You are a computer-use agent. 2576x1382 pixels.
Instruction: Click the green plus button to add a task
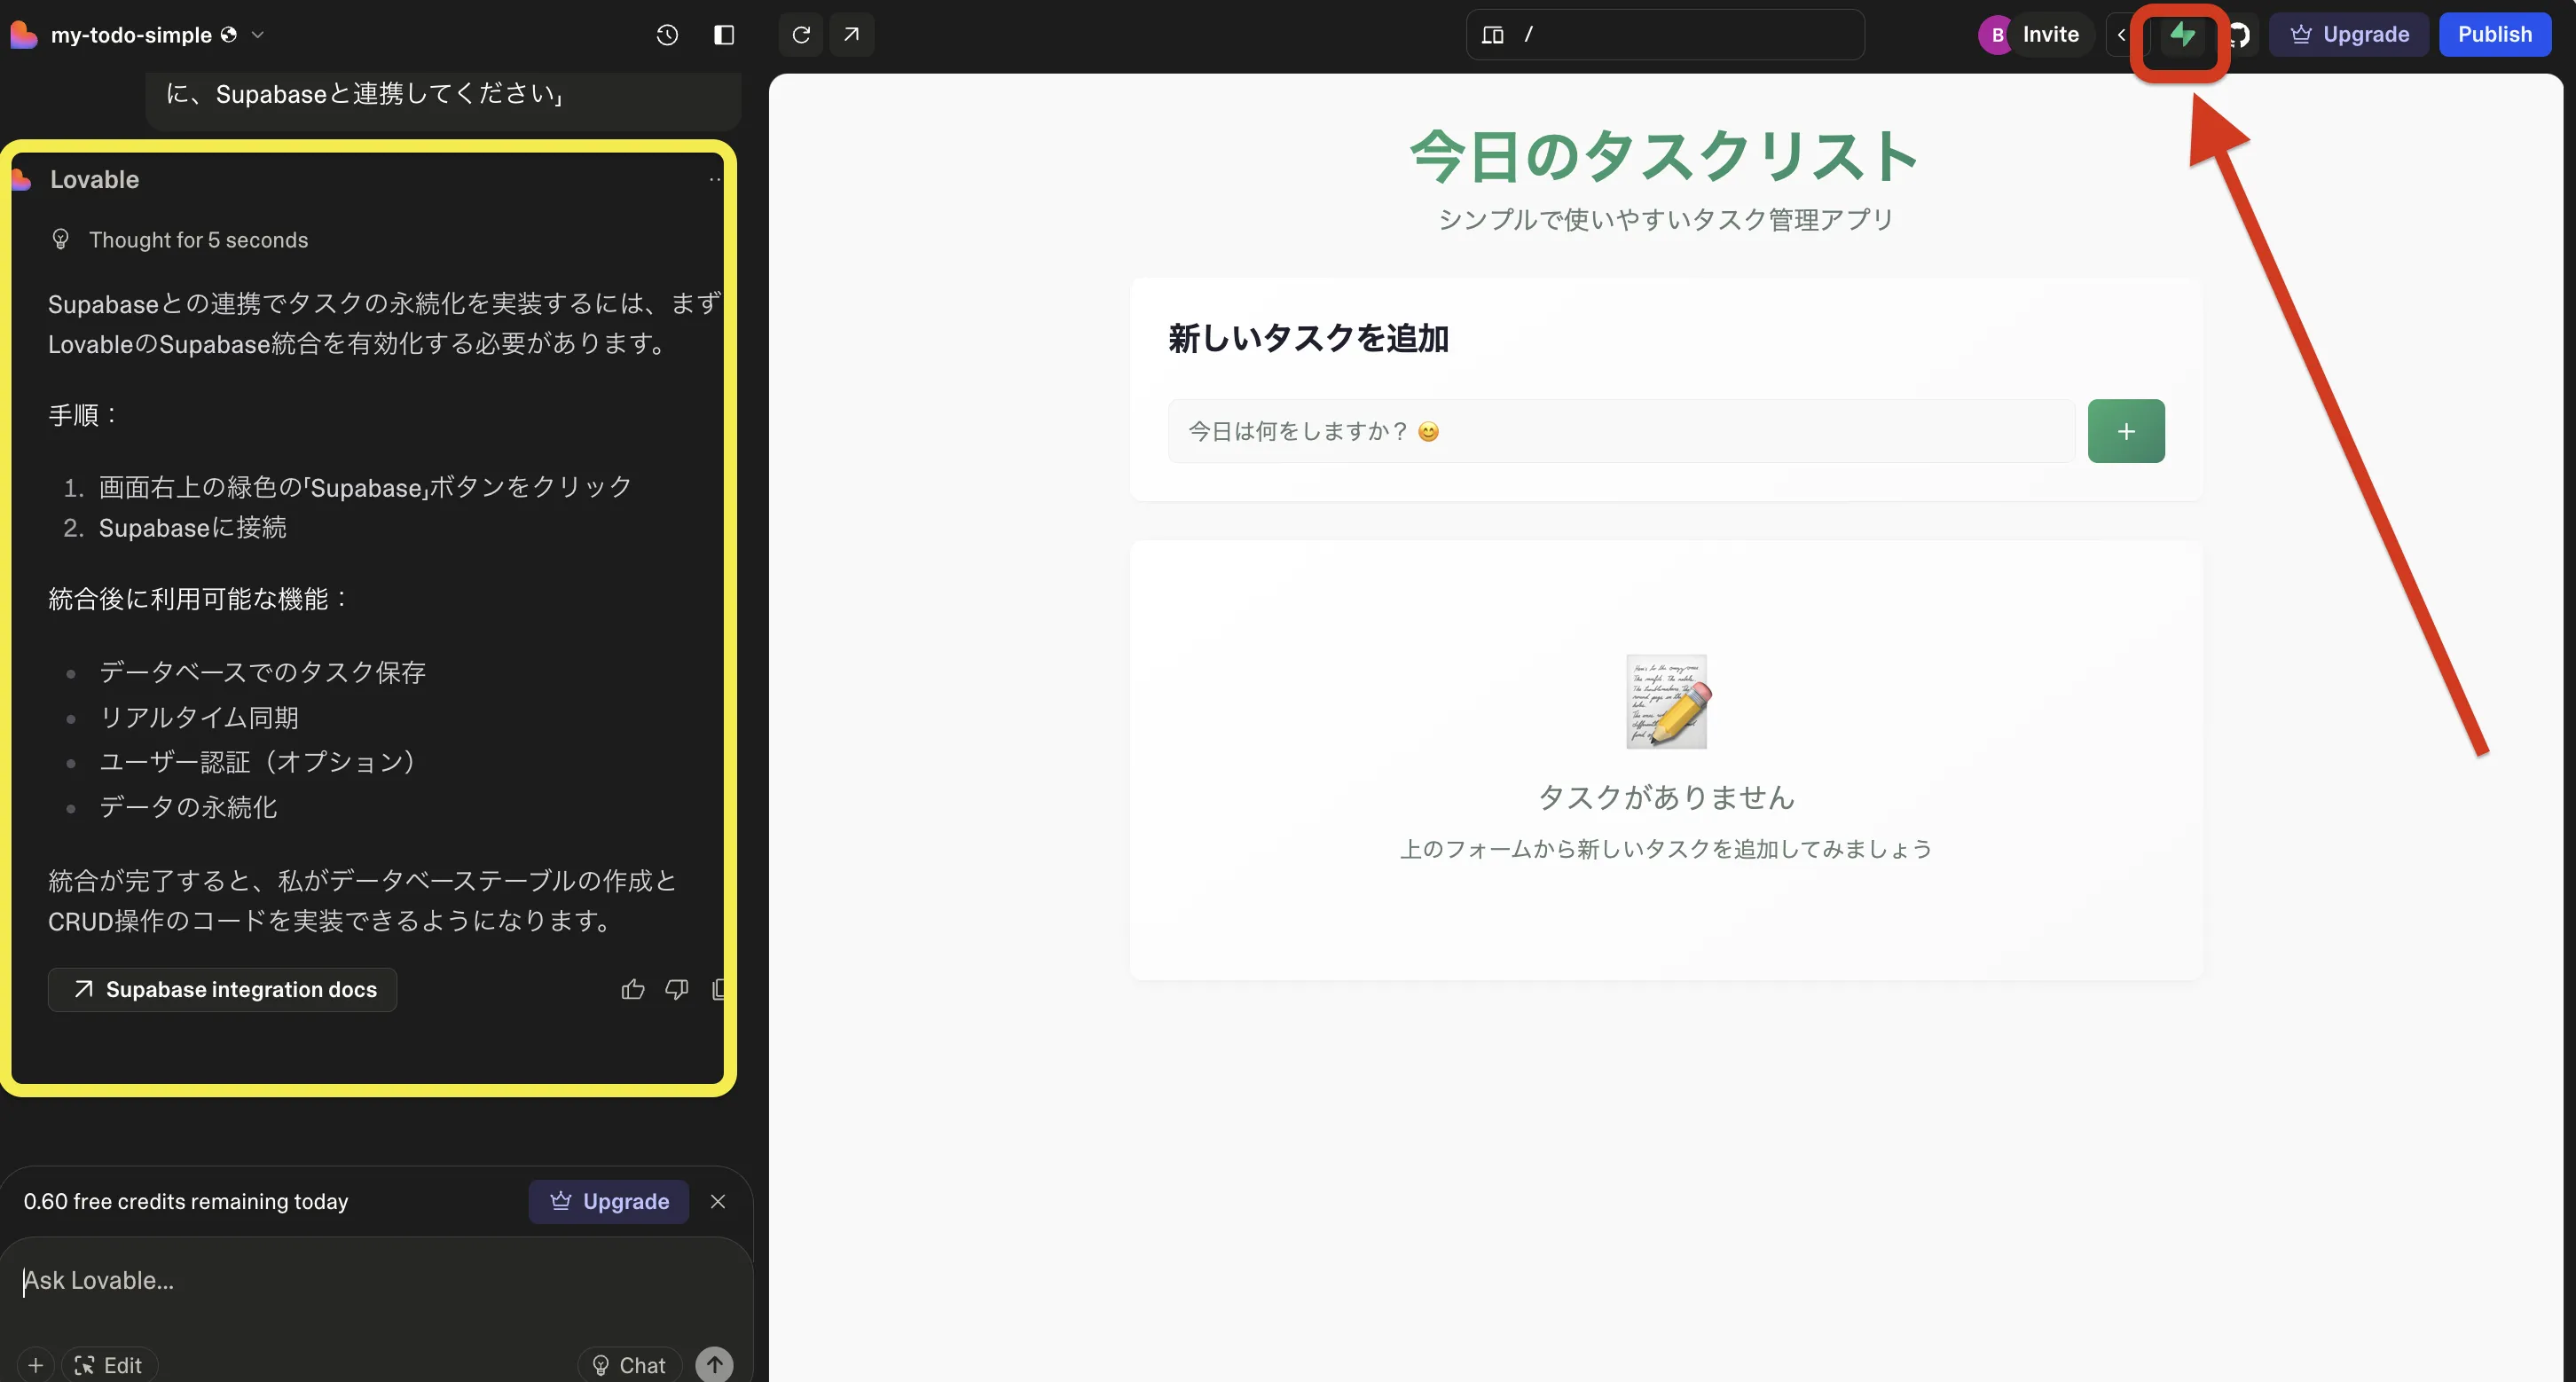point(2126,430)
